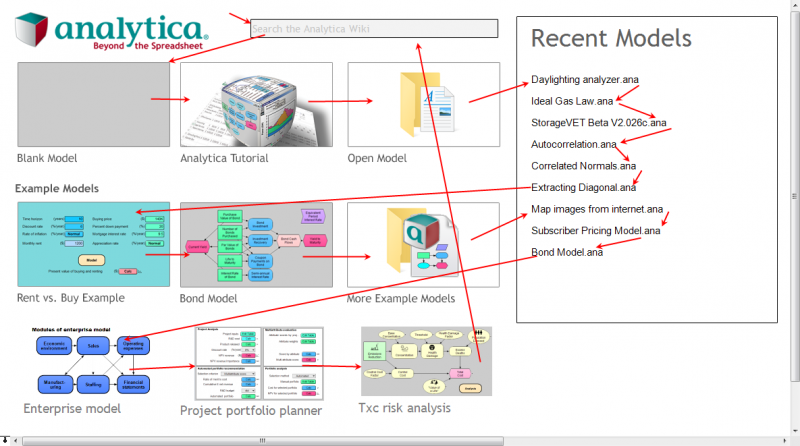Open recent model Daylighting analyzer.ana
The height and width of the screenshot is (446, 800).
(x=585, y=80)
